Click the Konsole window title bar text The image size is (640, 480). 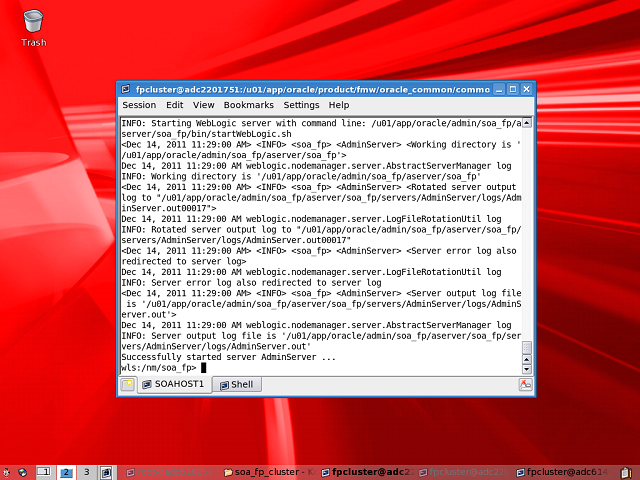[x=312, y=89]
